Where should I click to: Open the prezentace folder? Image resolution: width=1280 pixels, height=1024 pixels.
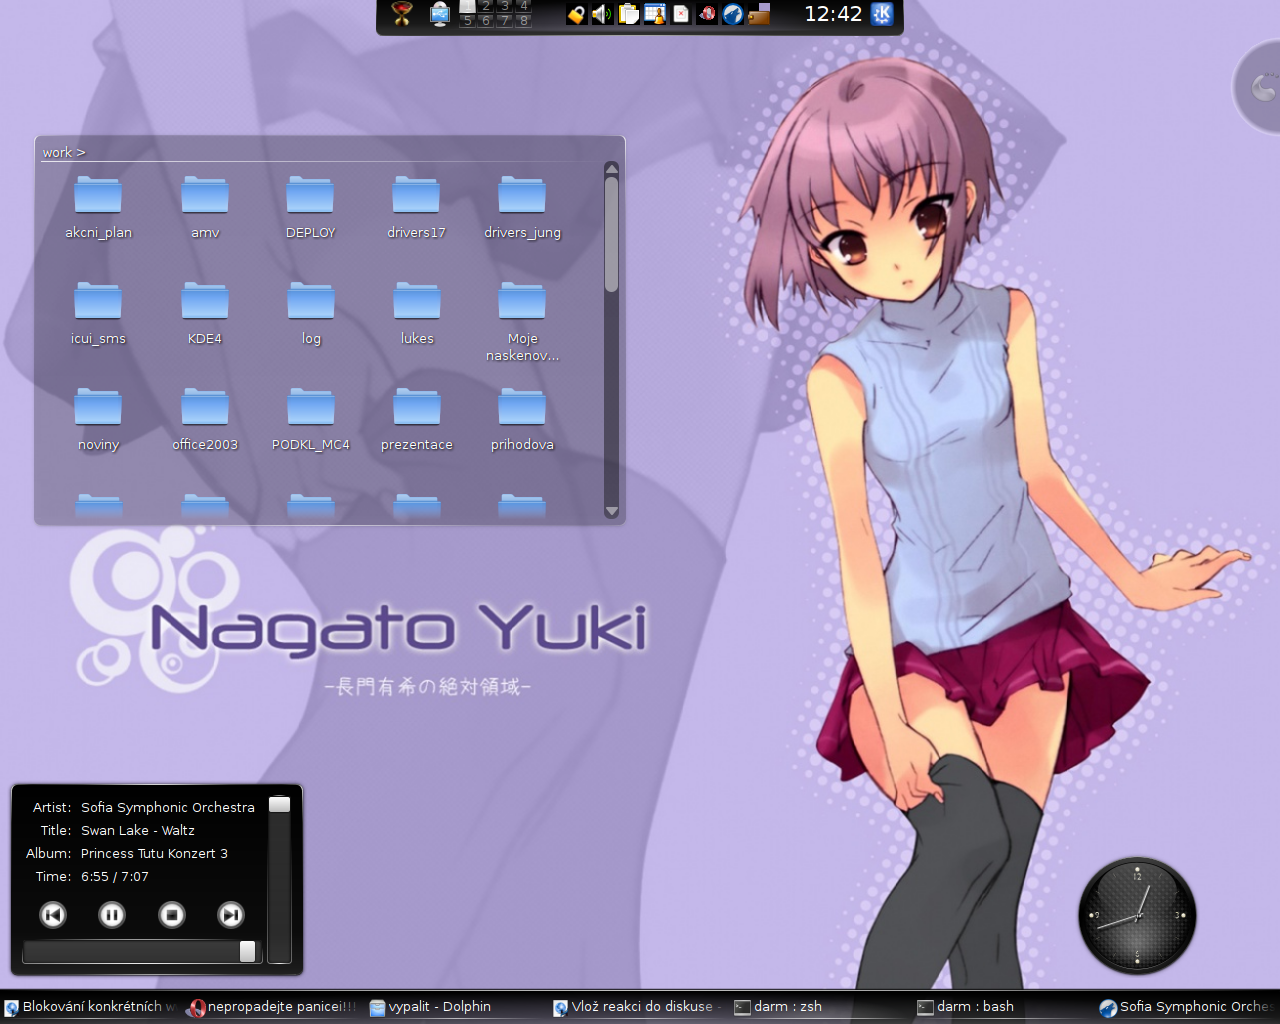pyautogui.click(x=417, y=419)
